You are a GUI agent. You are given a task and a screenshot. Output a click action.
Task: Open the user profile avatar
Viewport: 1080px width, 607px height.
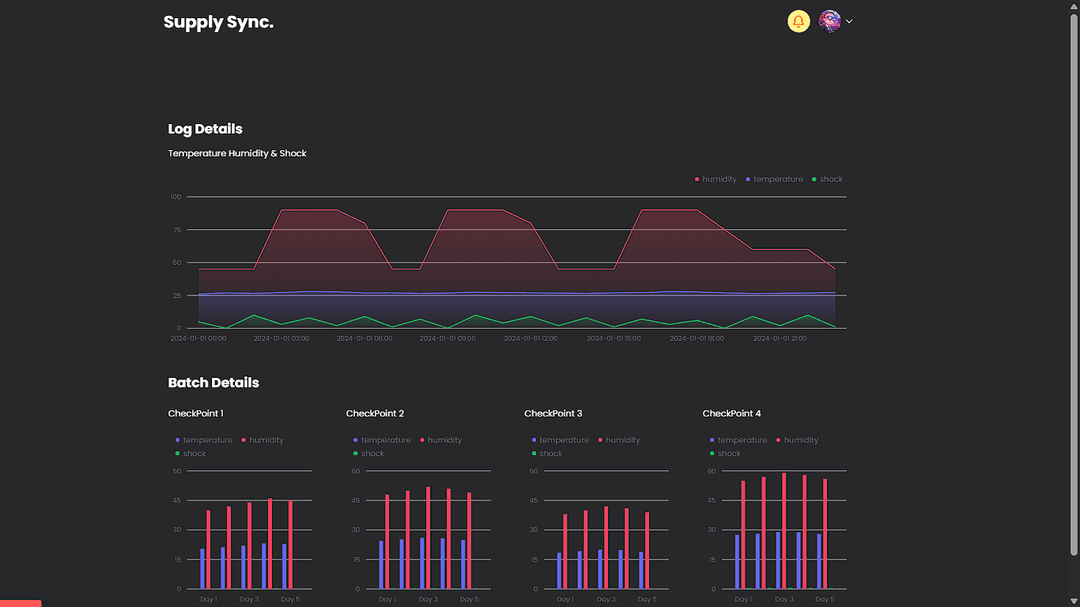tap(829, 21)
